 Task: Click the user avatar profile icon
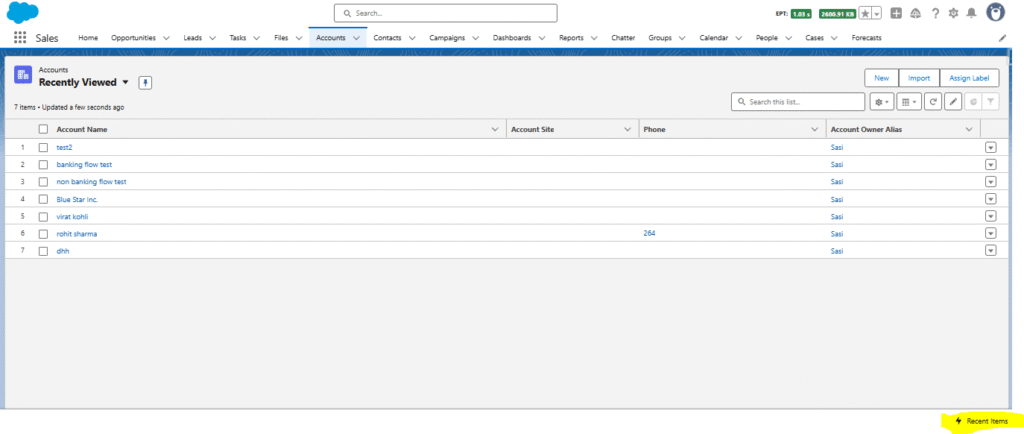pos(996,13)
